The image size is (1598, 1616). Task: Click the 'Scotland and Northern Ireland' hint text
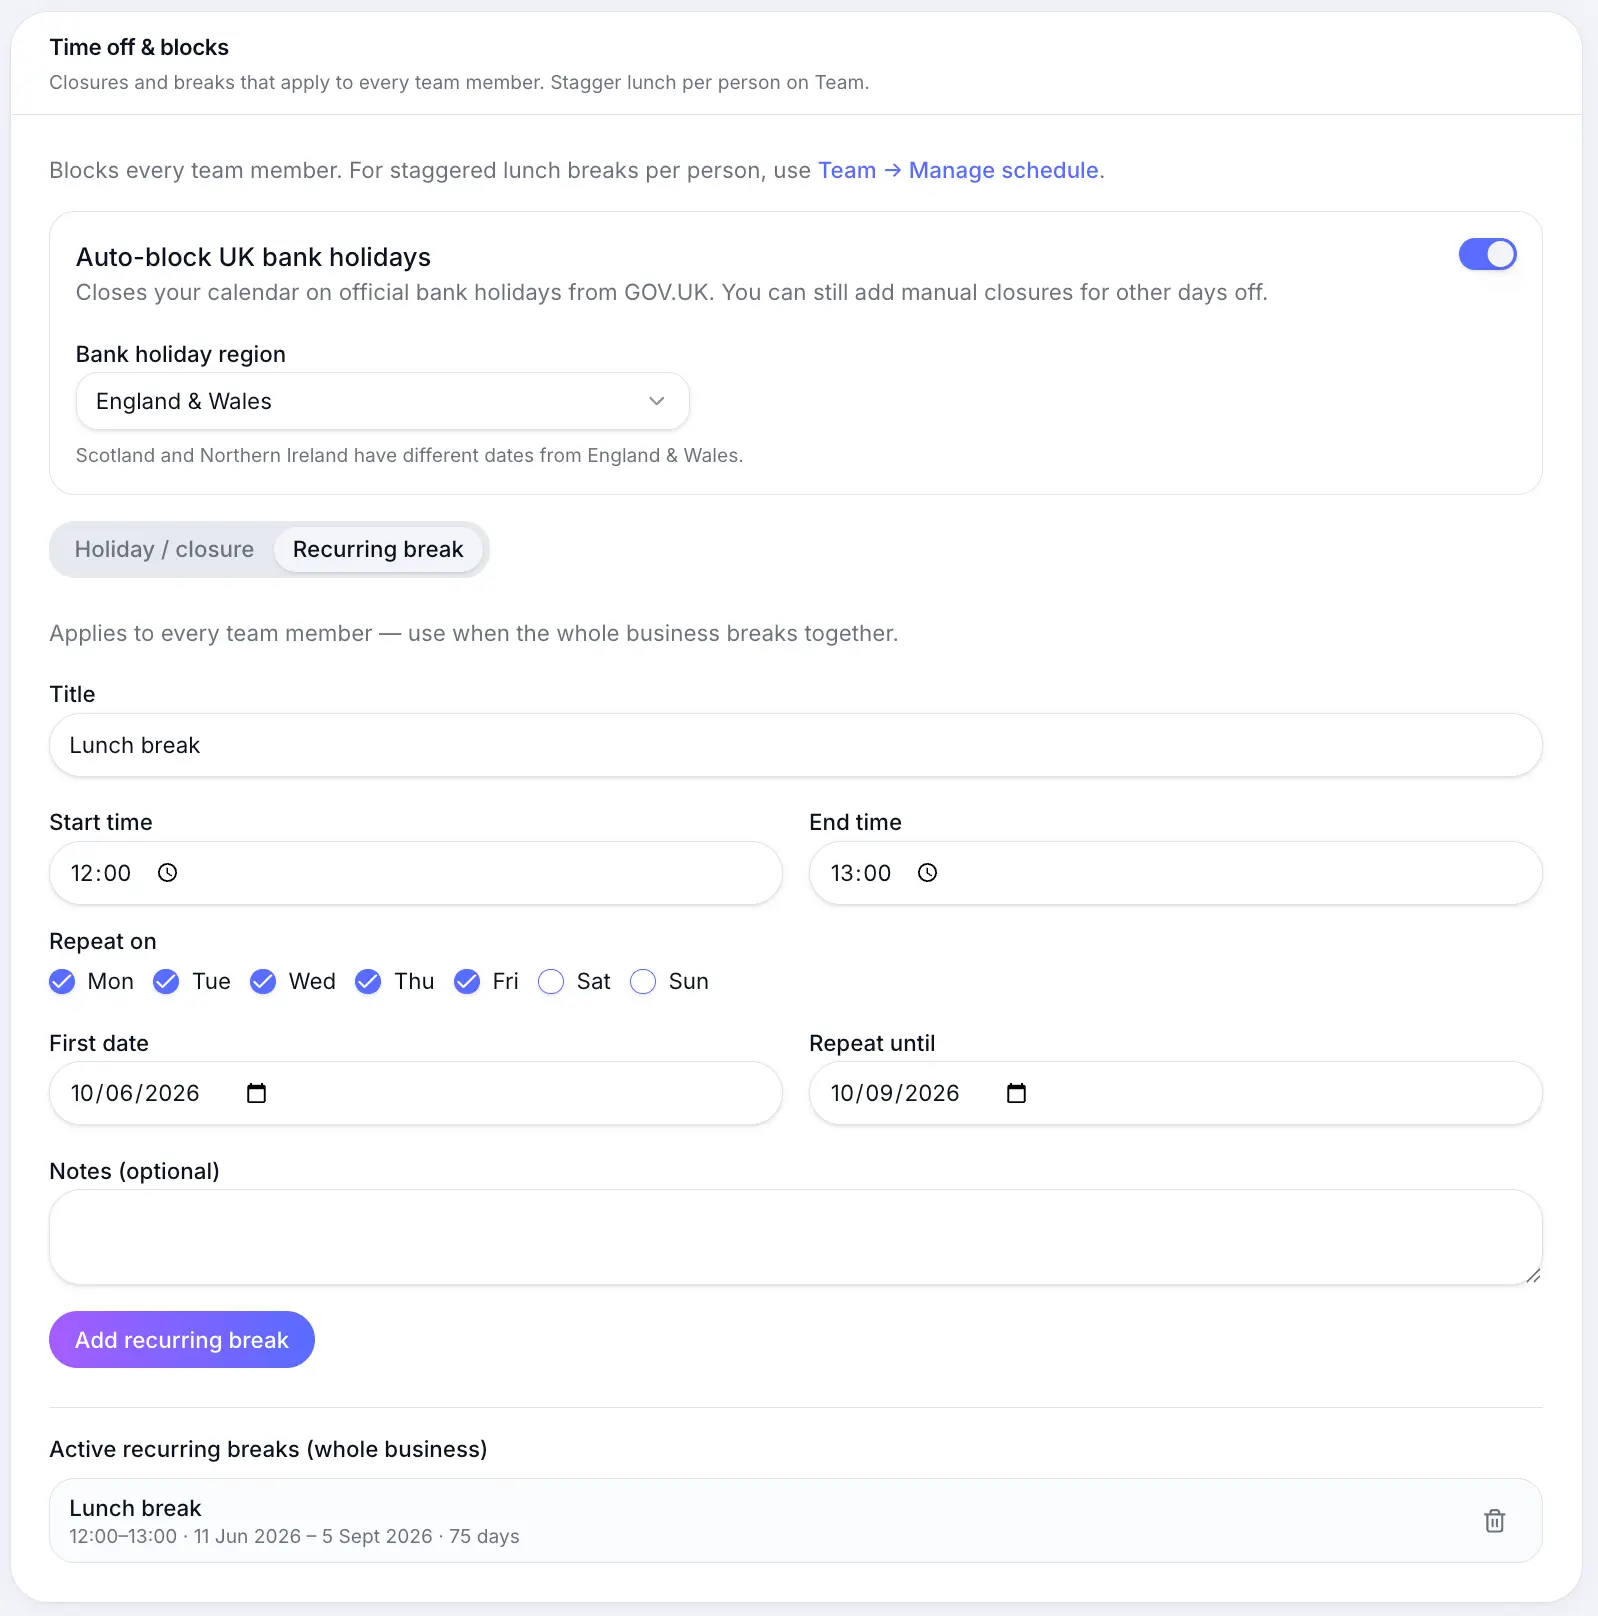pos(409,455)
